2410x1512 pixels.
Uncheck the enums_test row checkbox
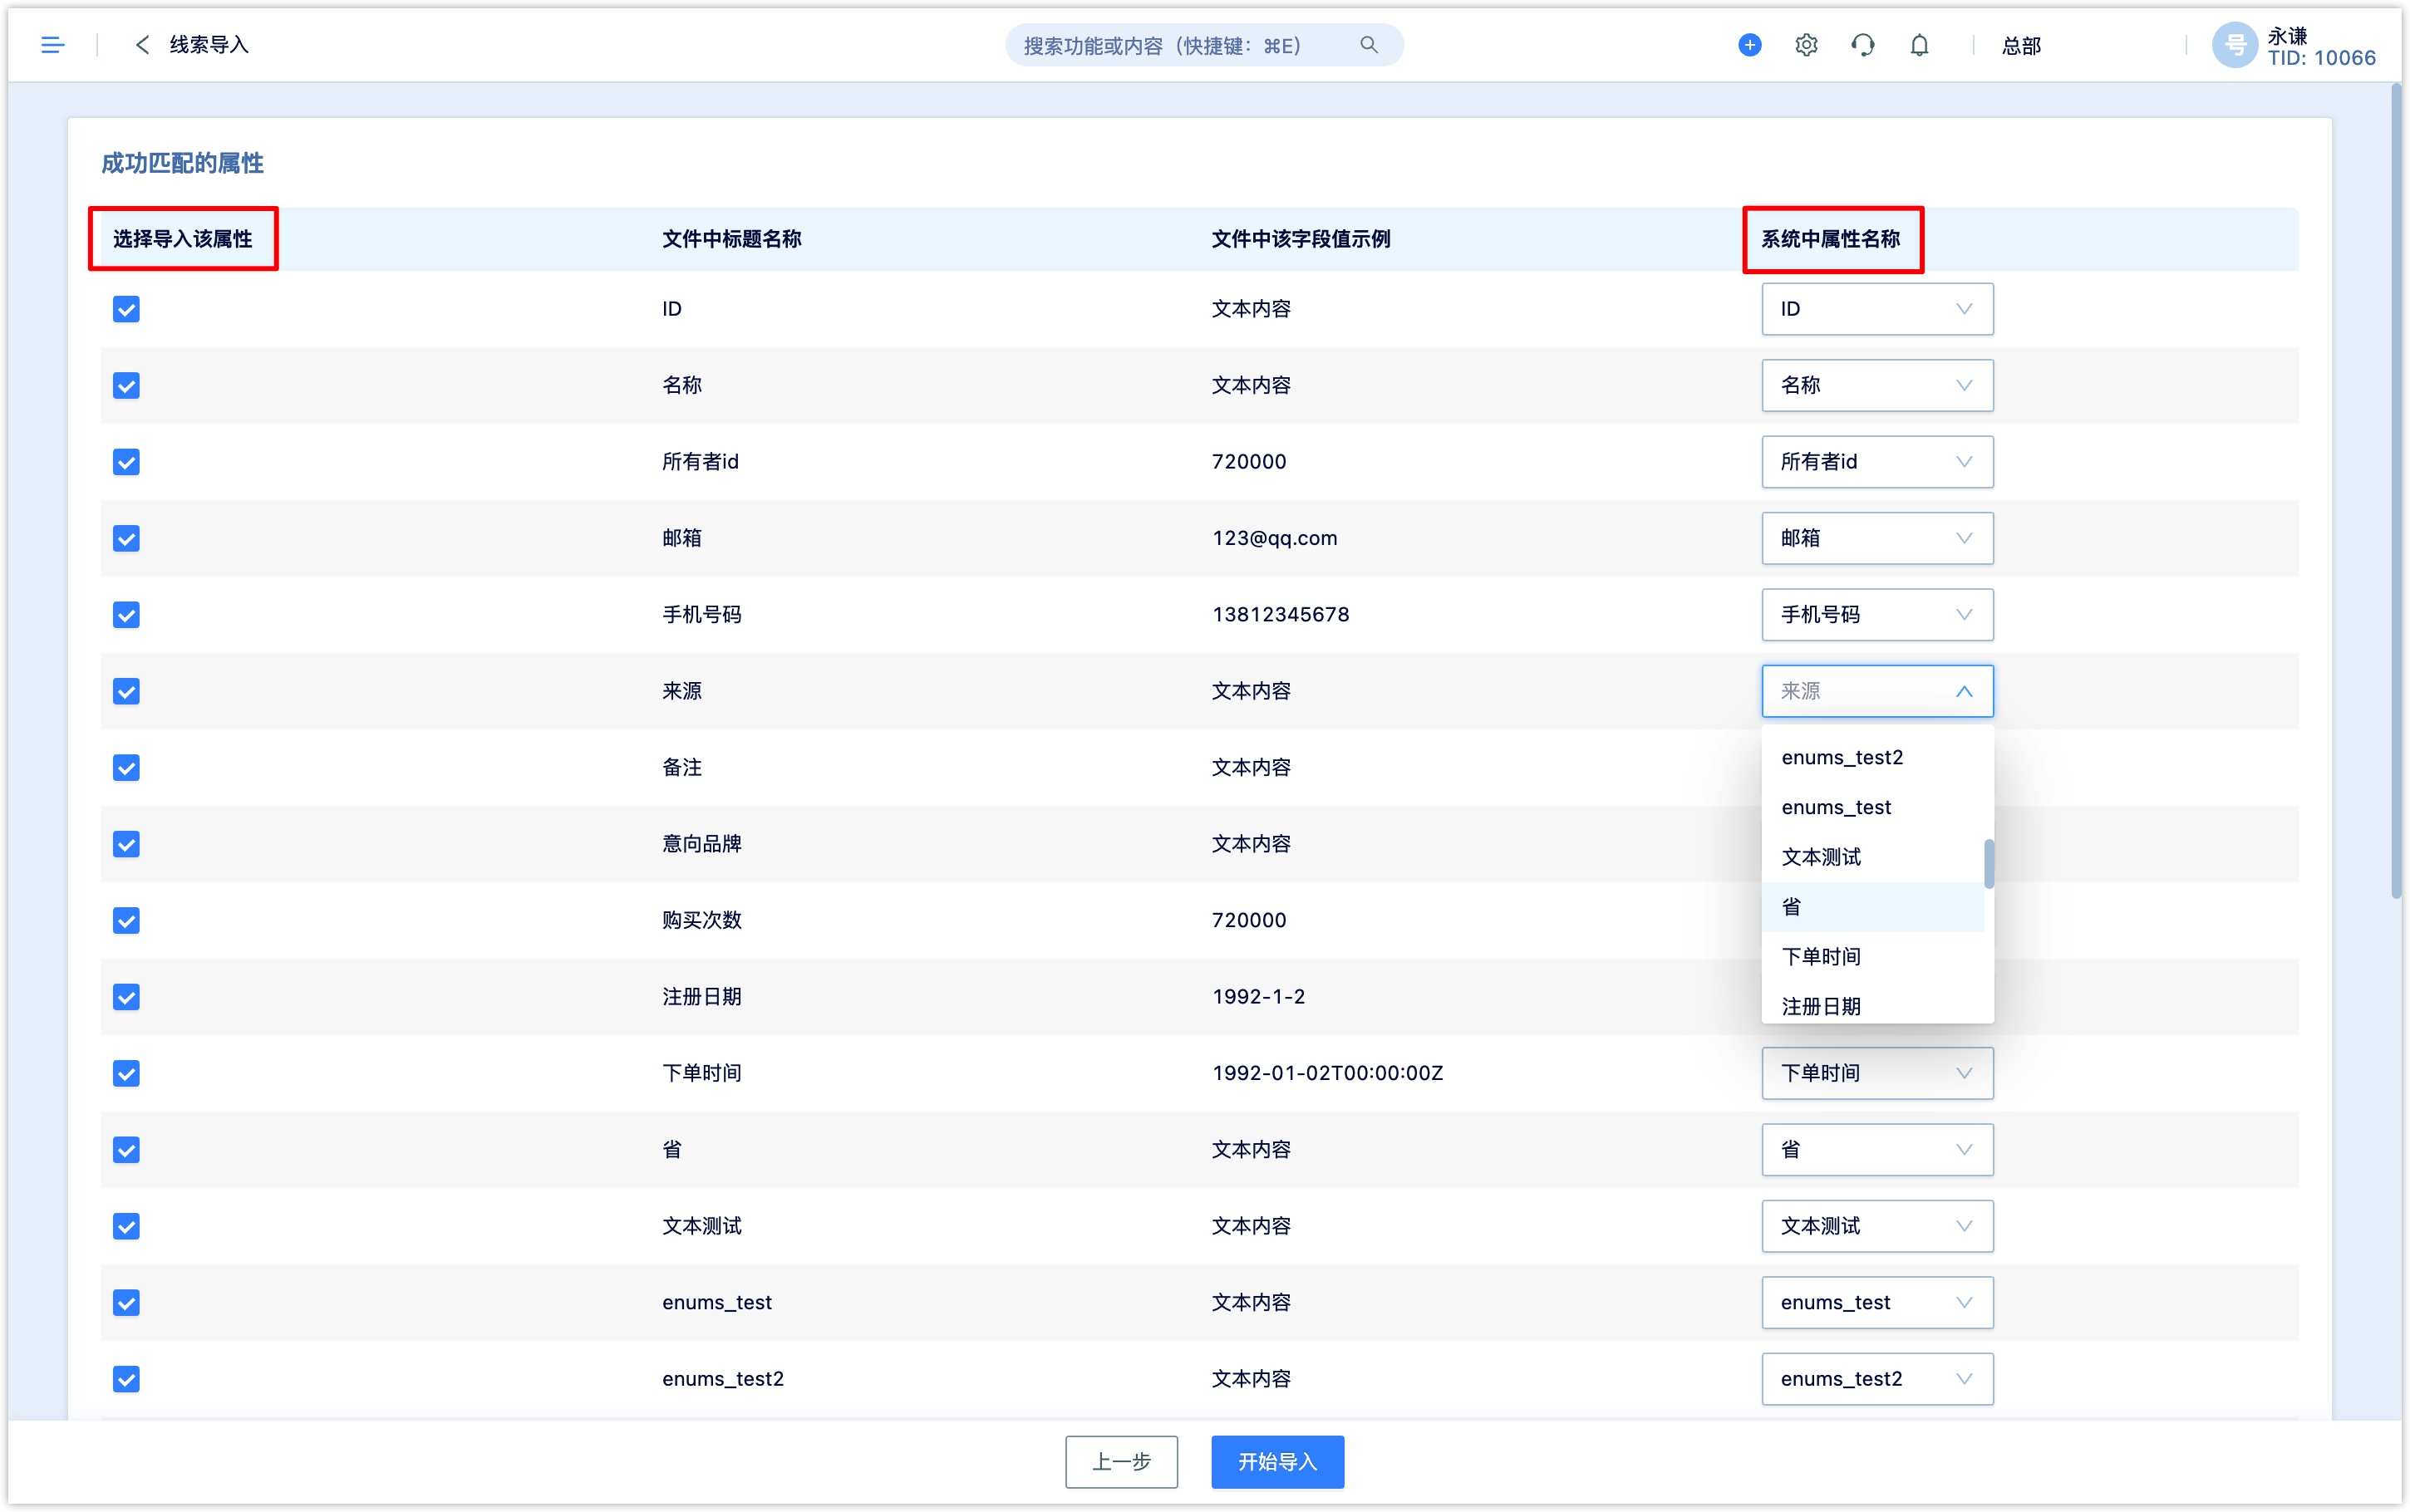[126, 1302]
